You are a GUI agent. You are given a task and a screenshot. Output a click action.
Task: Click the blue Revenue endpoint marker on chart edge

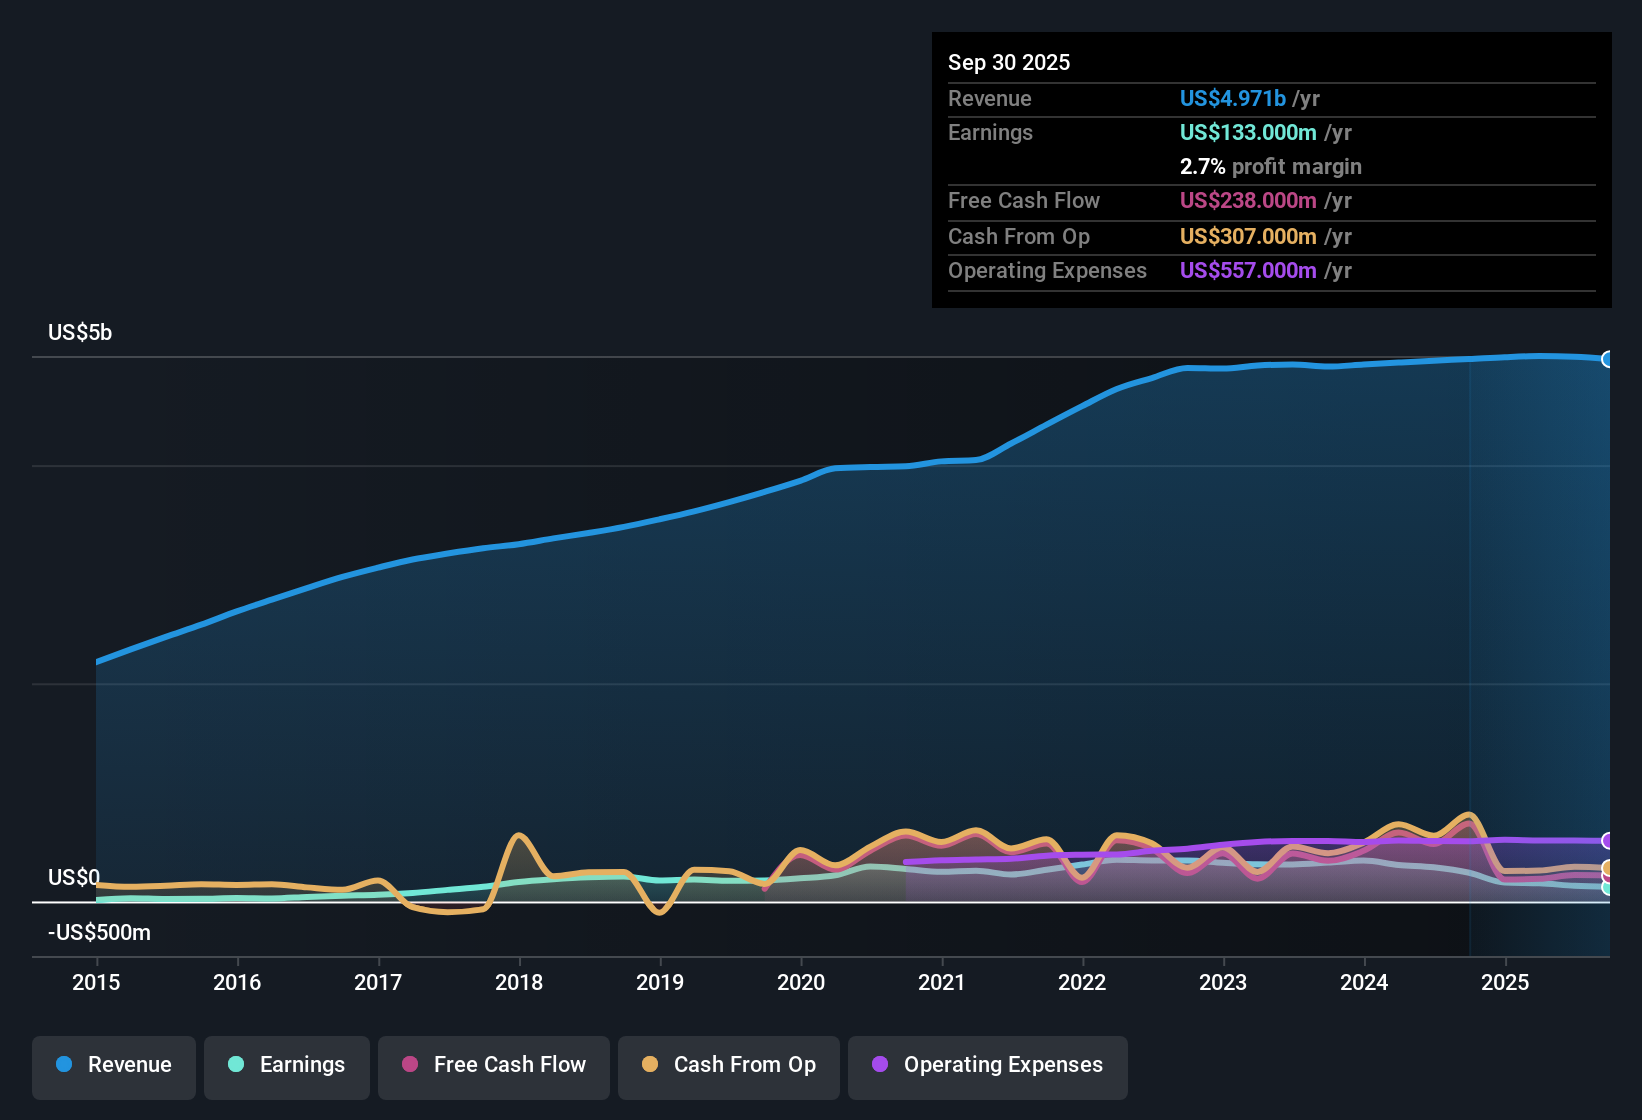1606,359
